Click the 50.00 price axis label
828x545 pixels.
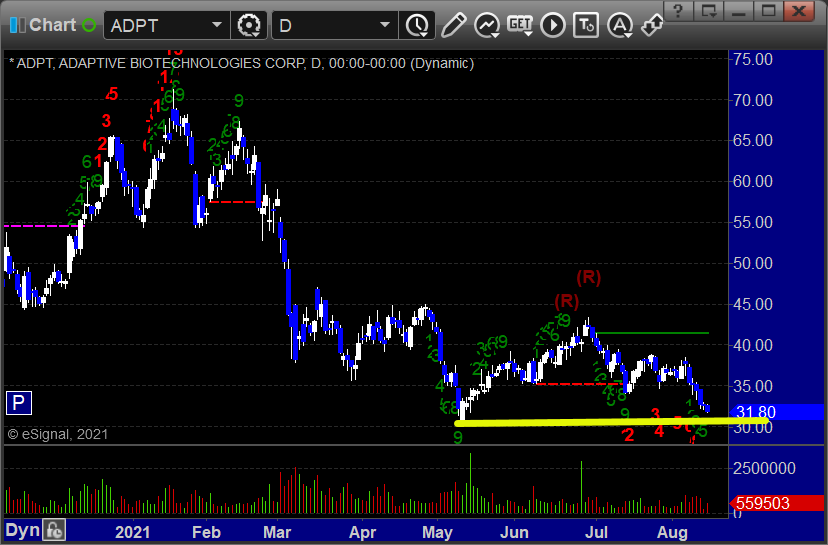coord(752,263)
